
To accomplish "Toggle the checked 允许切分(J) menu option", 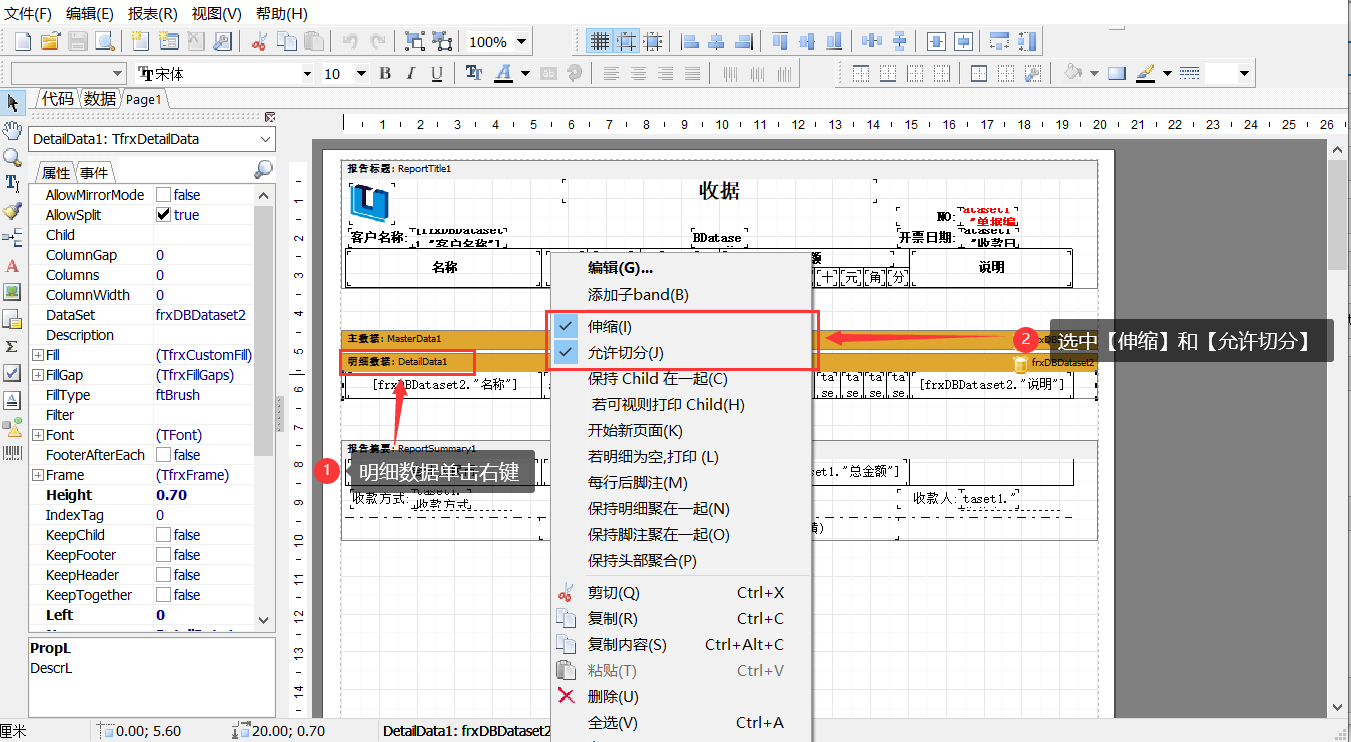I will click(x=682, y=352).
